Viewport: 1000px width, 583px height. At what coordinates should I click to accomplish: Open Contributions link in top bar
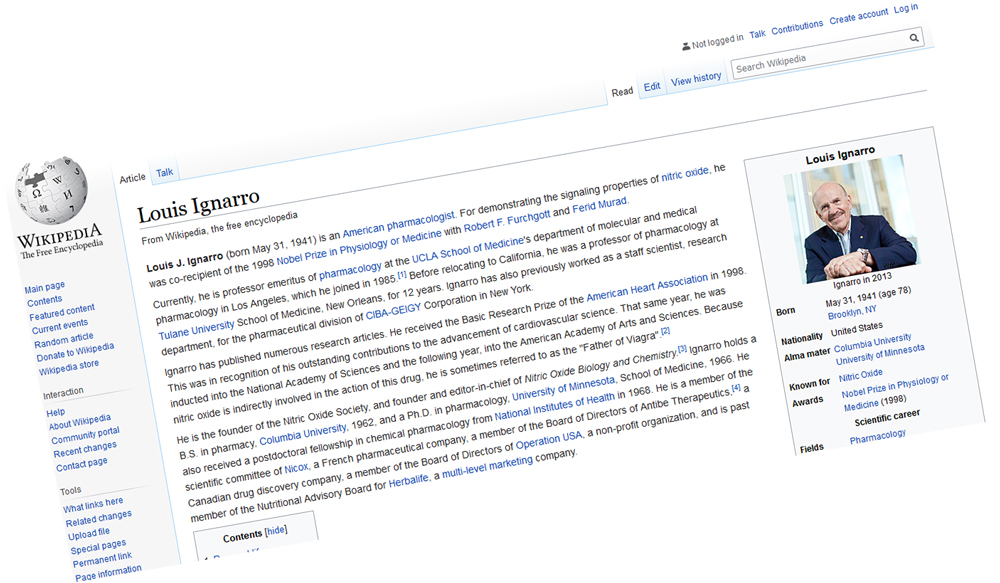797,26
